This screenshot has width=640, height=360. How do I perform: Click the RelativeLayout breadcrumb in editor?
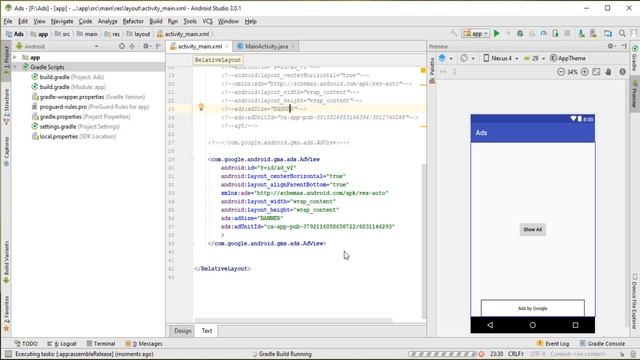coord(218,60)
